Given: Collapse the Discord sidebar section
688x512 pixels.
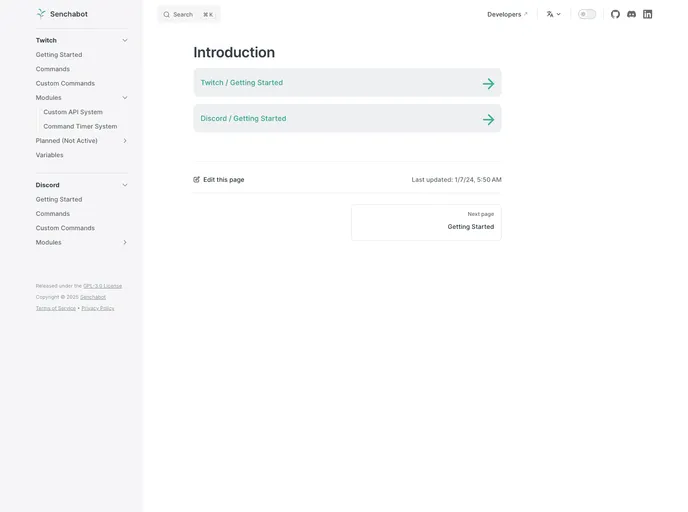Looking at the screenshot, I should 125,185.
